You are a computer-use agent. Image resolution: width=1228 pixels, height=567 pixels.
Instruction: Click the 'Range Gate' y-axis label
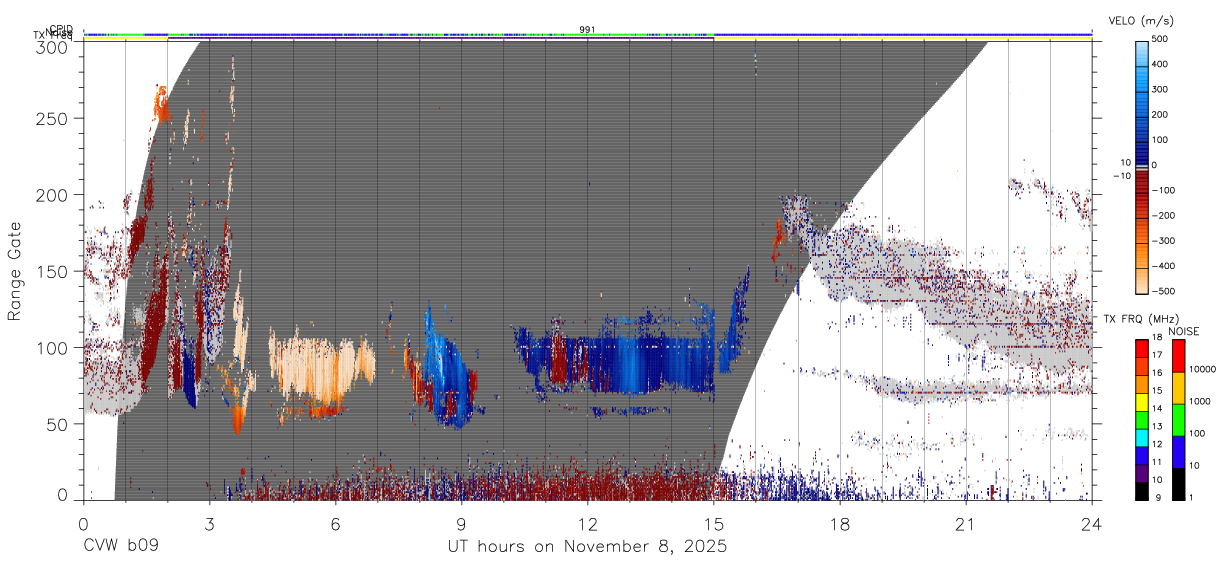click(15, 271)
